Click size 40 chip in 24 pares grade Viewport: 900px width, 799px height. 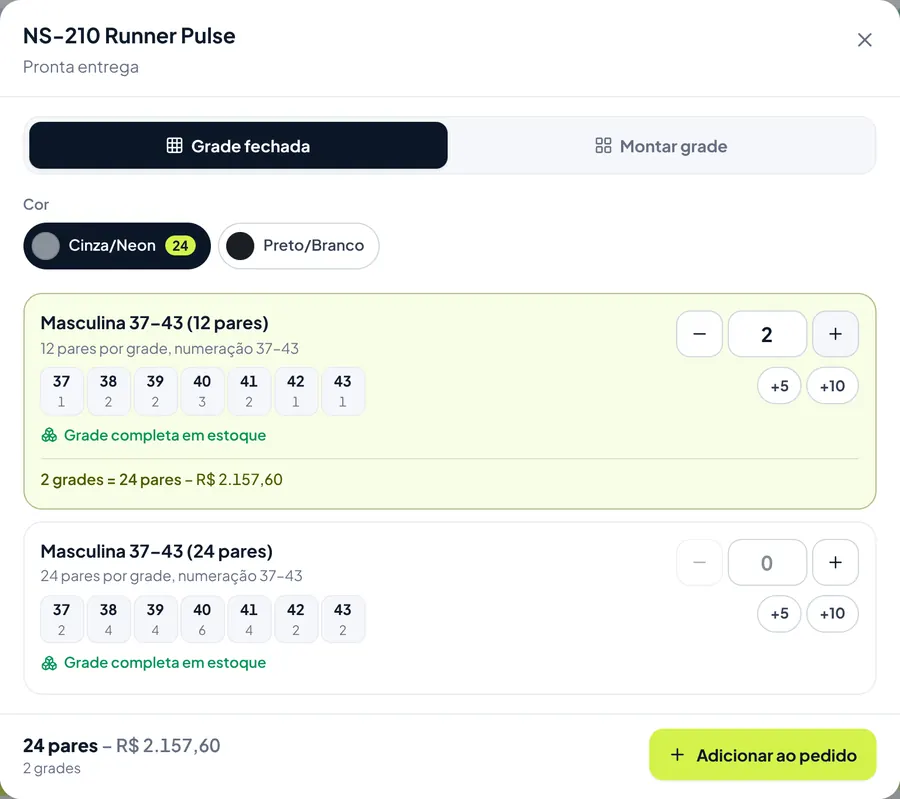coord(202,619)
